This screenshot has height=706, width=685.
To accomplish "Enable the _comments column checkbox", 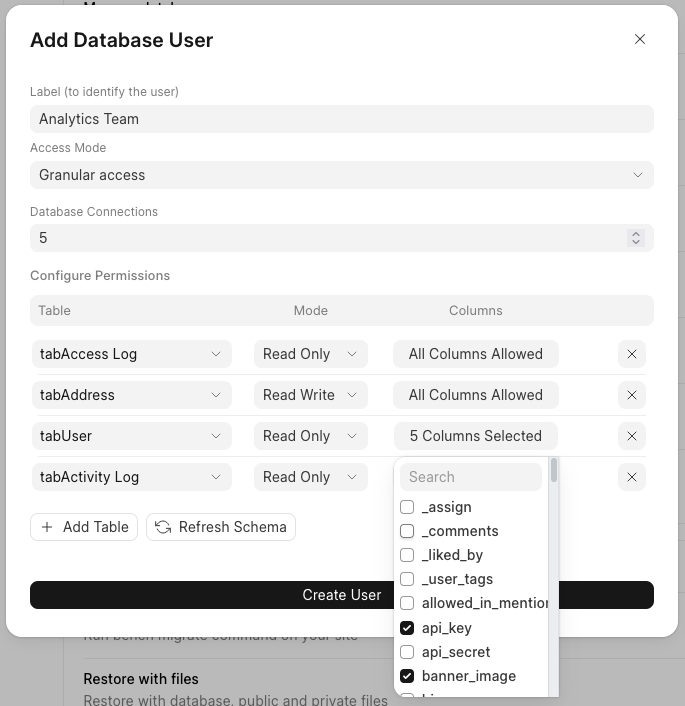I will tap(407, 532).
